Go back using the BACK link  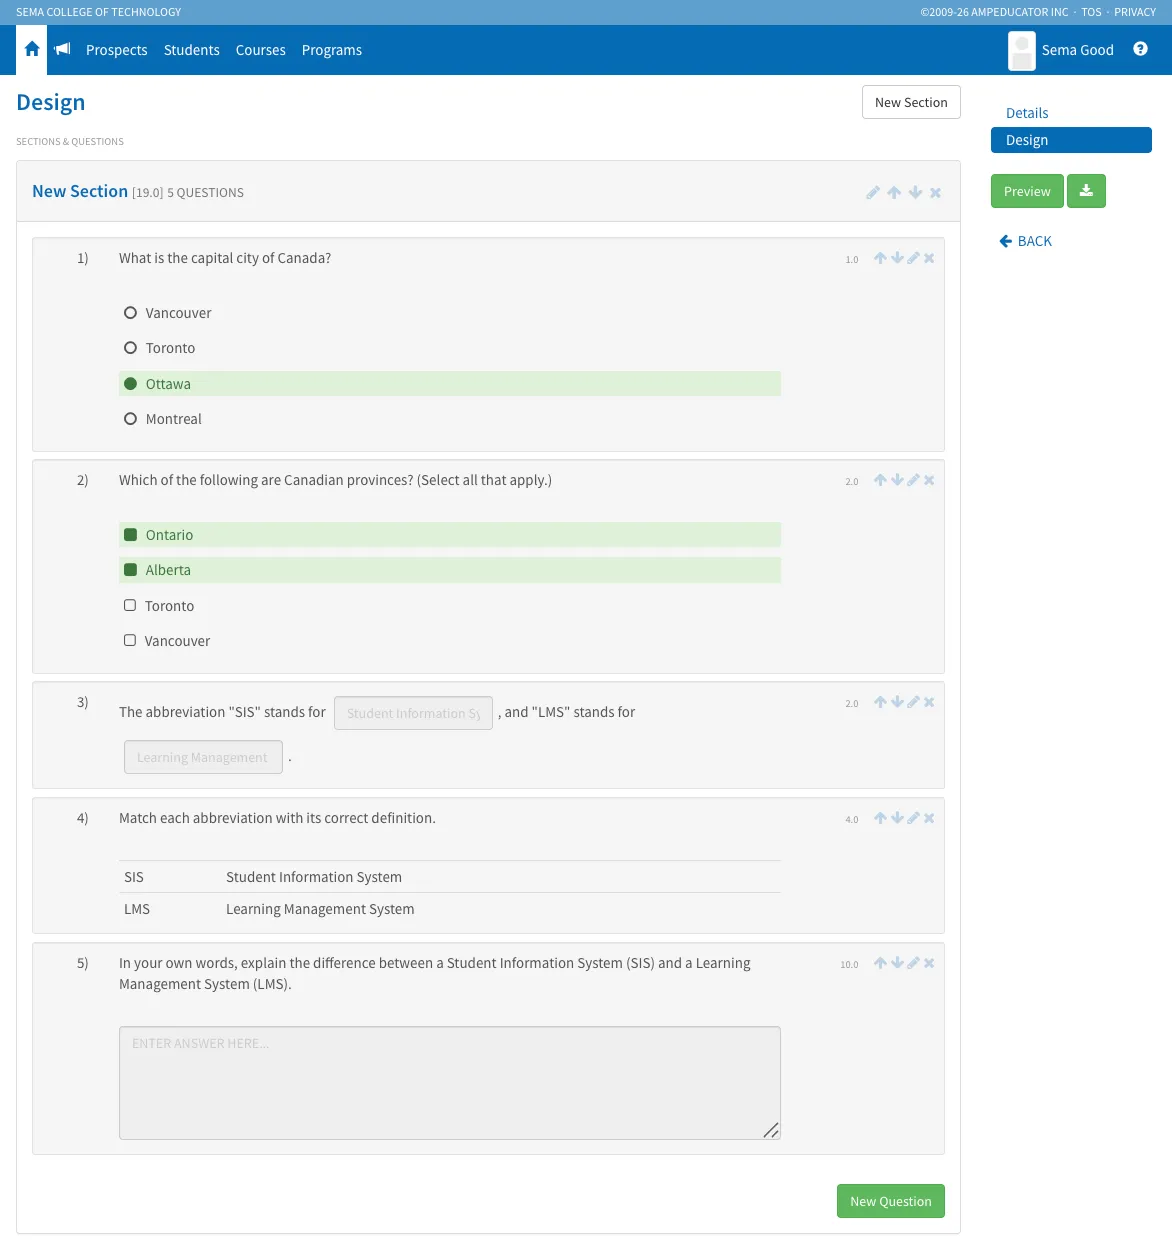(1026, 241)
